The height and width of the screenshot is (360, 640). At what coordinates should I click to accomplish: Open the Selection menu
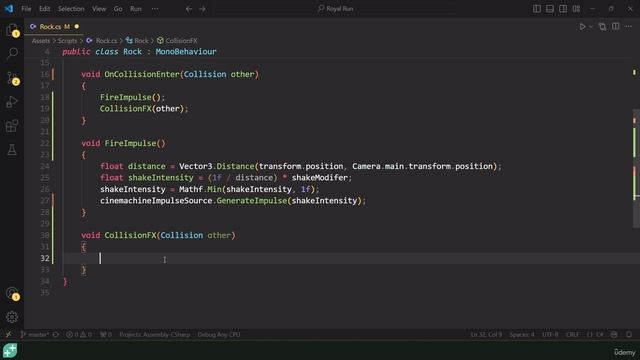tap(71, 9)
